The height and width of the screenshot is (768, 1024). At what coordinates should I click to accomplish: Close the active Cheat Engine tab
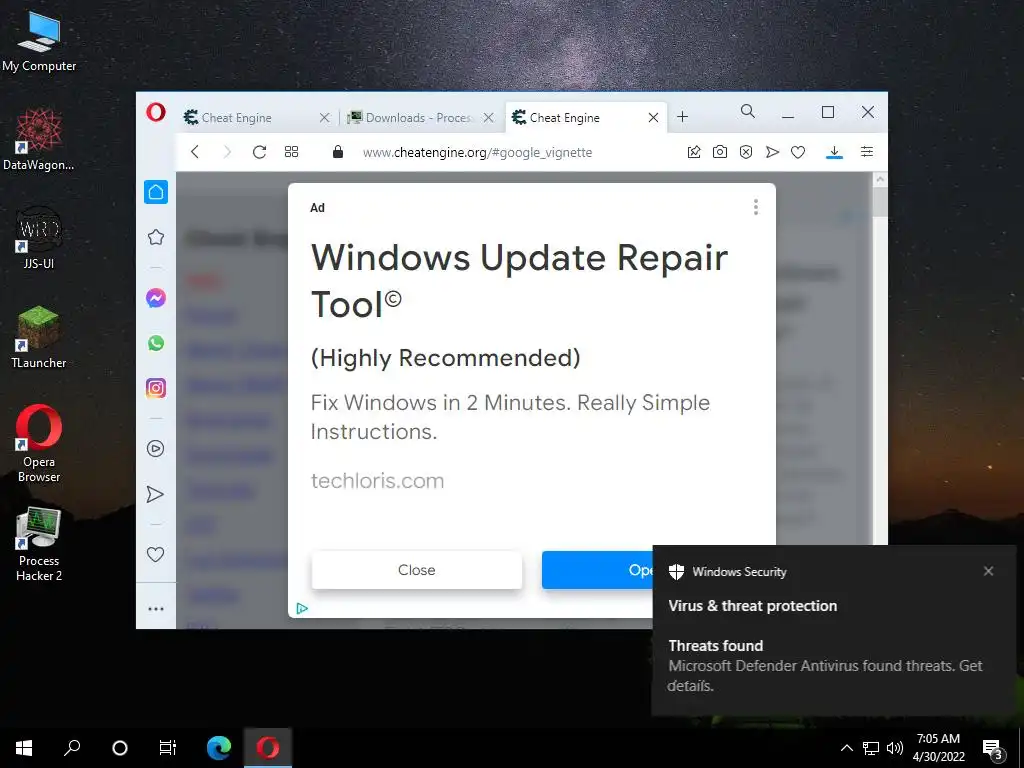tap(653, 118)
